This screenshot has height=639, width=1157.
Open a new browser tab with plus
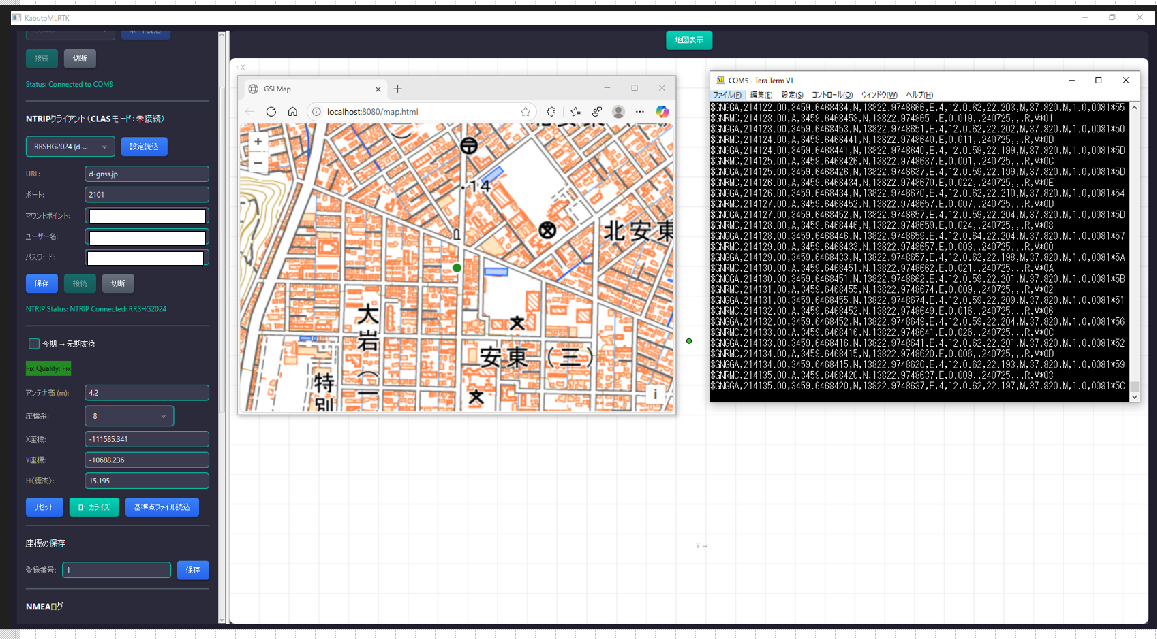coord(398,89)
